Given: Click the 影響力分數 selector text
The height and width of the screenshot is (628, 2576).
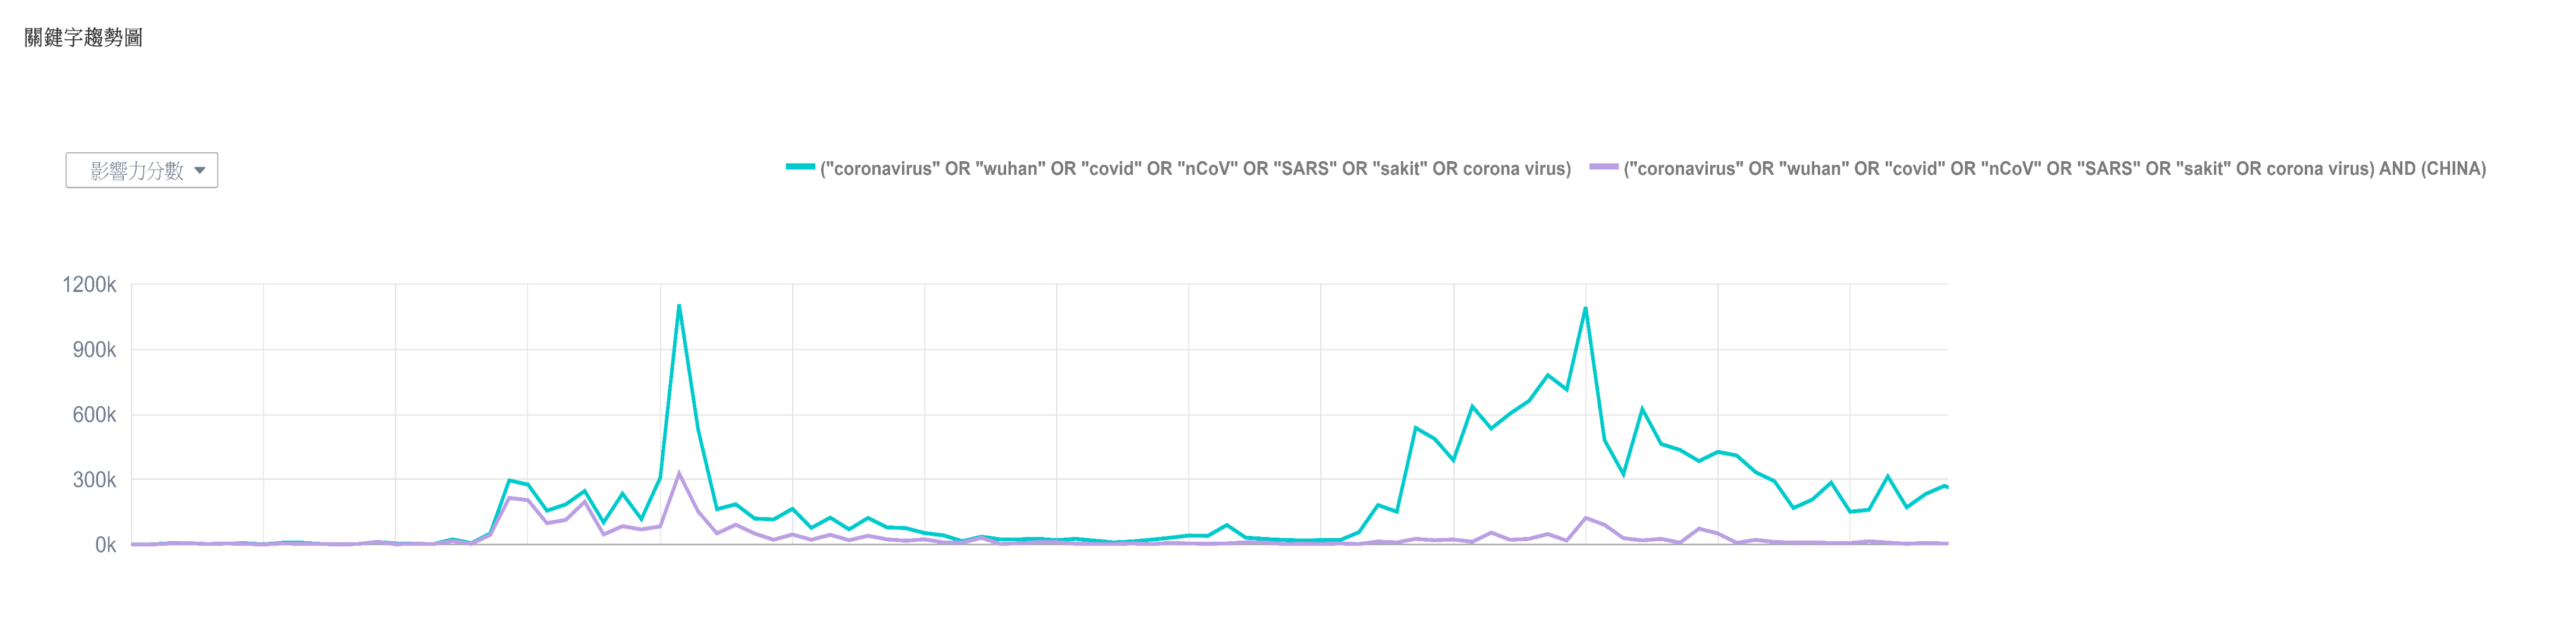Looking at the screenshot, I should (137, 171).
